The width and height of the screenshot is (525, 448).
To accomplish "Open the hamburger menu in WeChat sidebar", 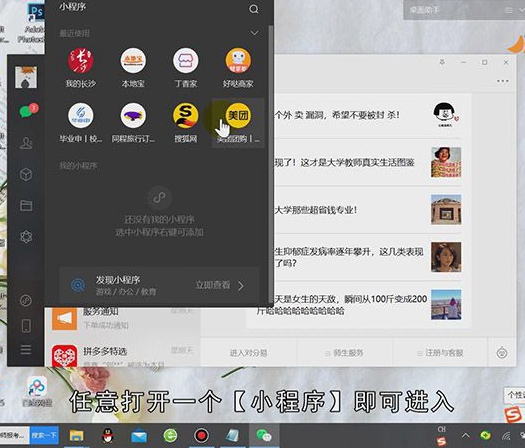I will point(26,350).
